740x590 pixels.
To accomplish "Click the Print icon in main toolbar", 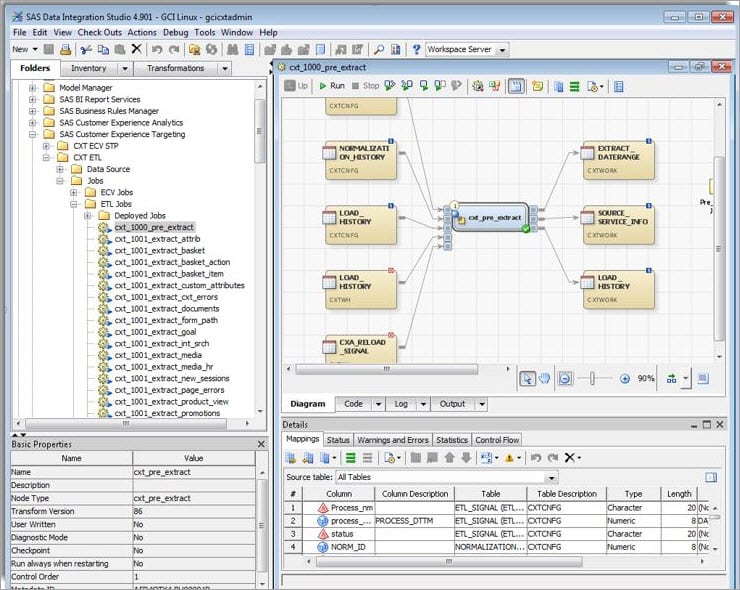I will [66, 49].
